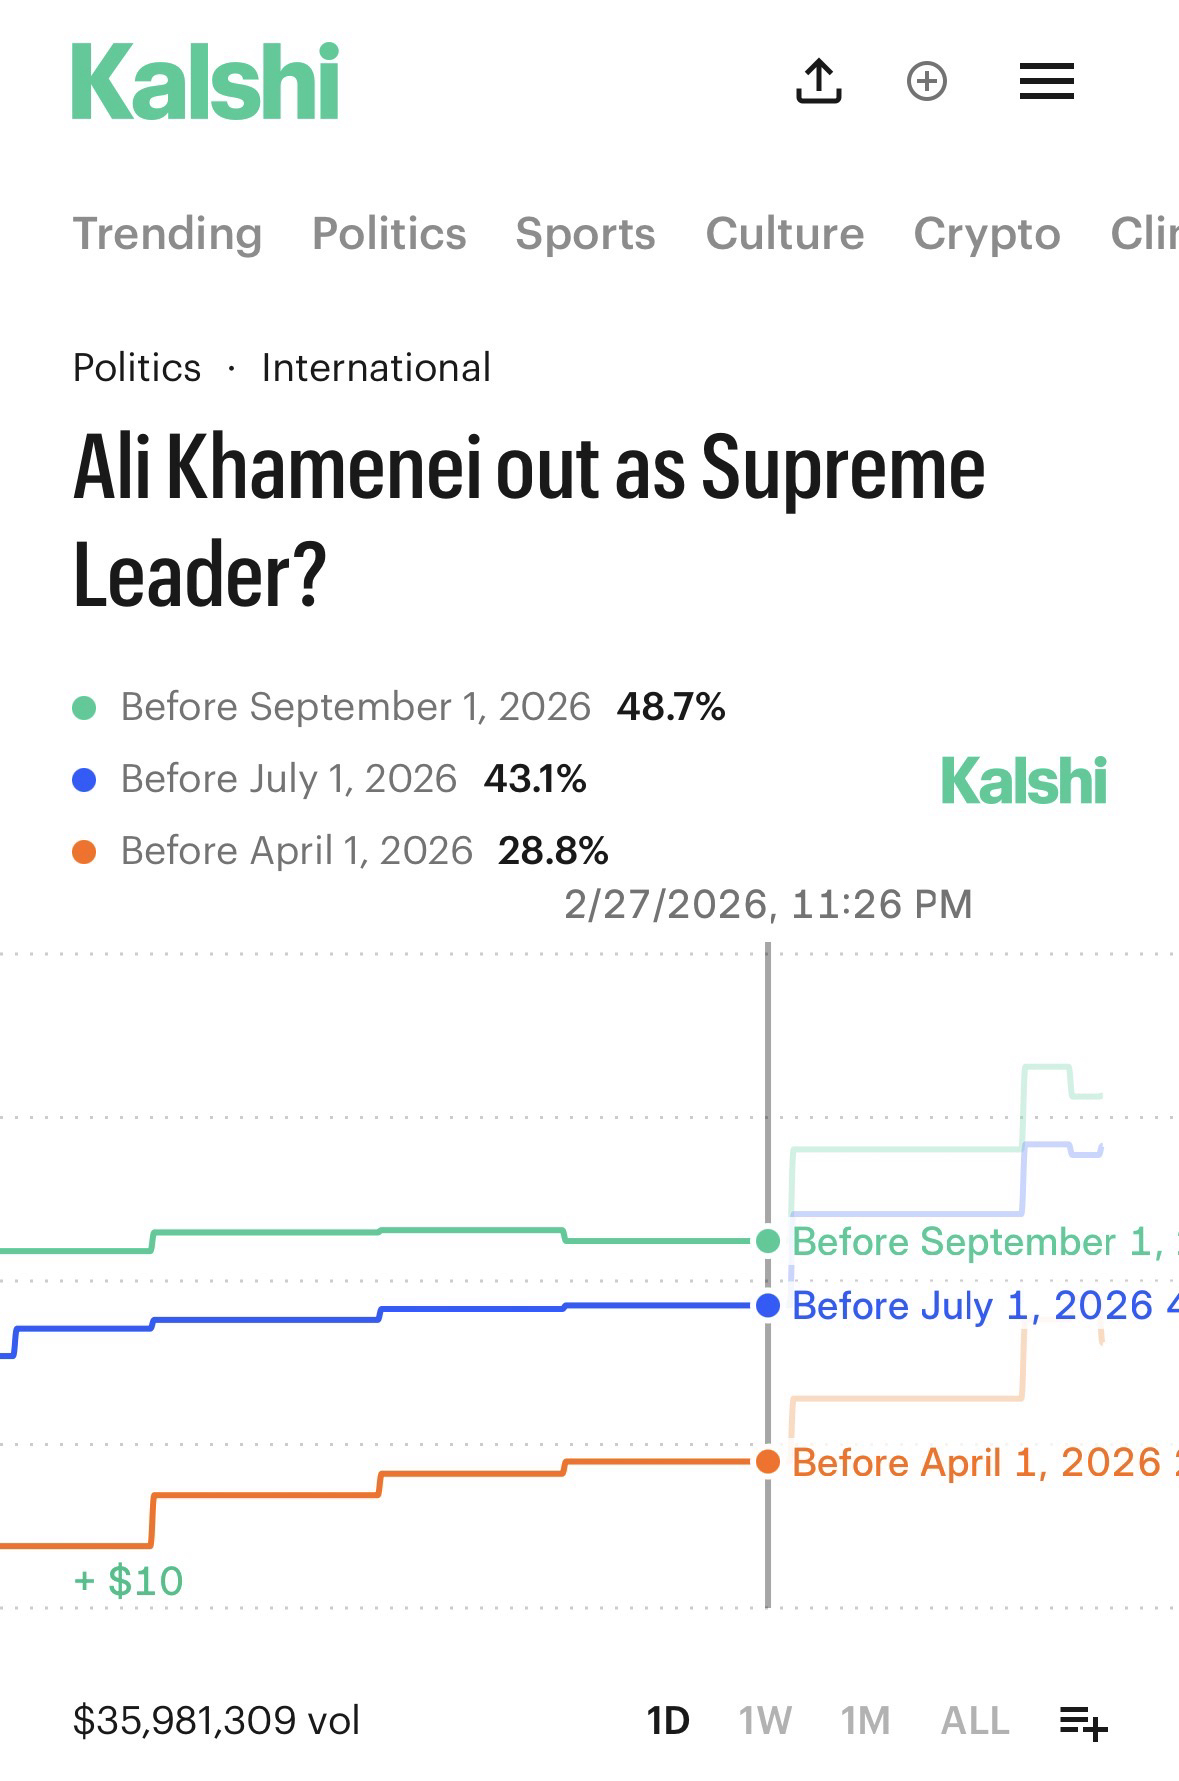Open the Politics category tab
This screenshot has width=1179, height=1781.
[389, 234]
